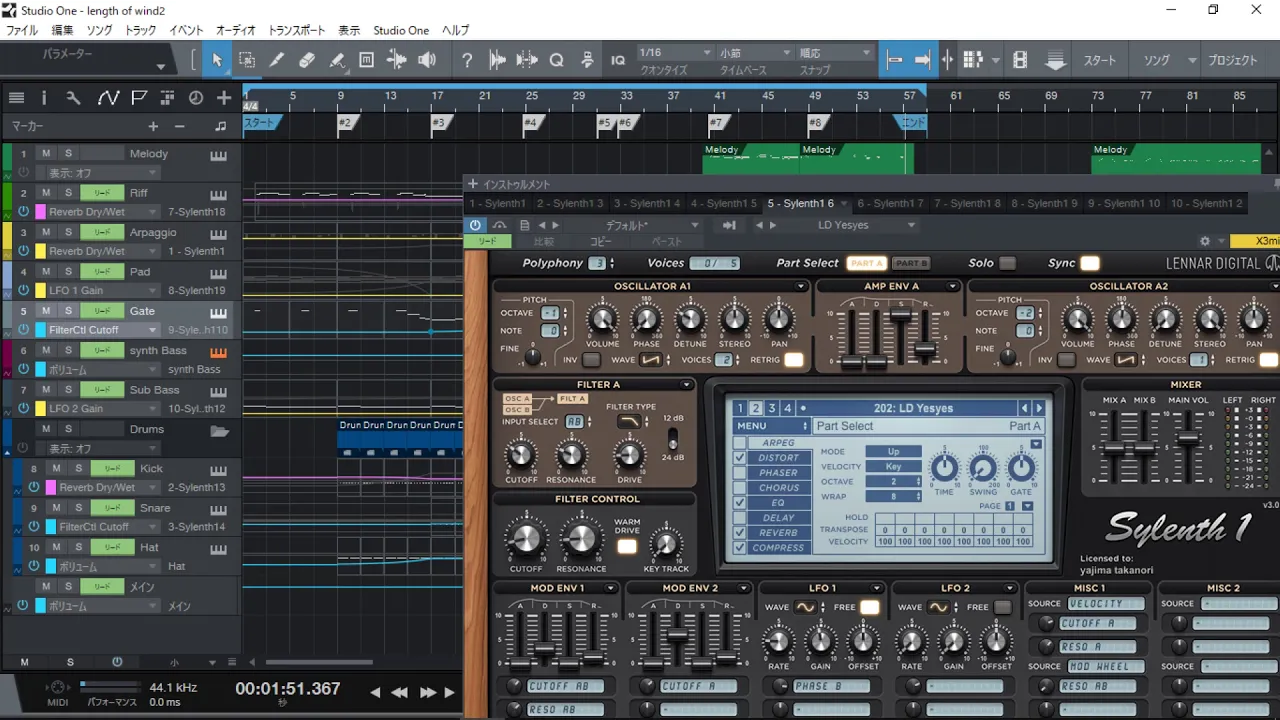The image size is (1280, 720).
Task: Click the IQ input quantize button
Action: point(618,60)
